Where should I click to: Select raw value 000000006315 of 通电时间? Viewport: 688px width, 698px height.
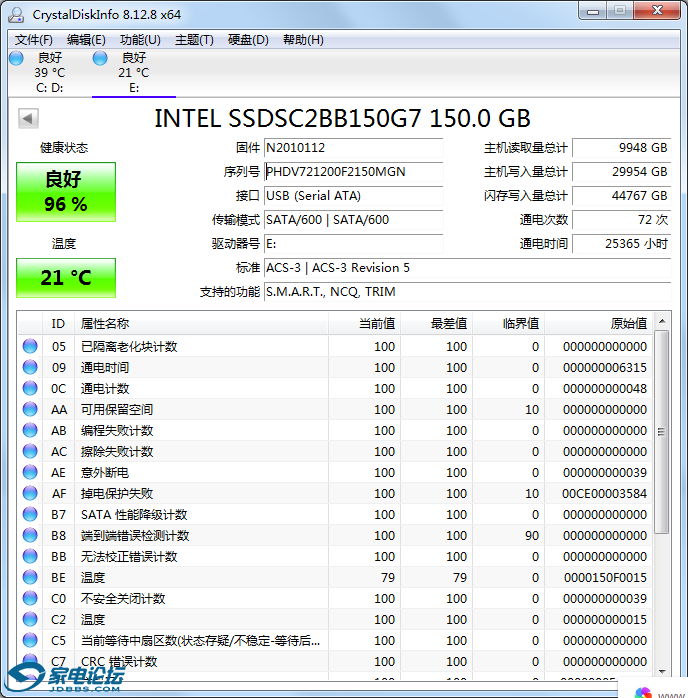click(605, 367)
